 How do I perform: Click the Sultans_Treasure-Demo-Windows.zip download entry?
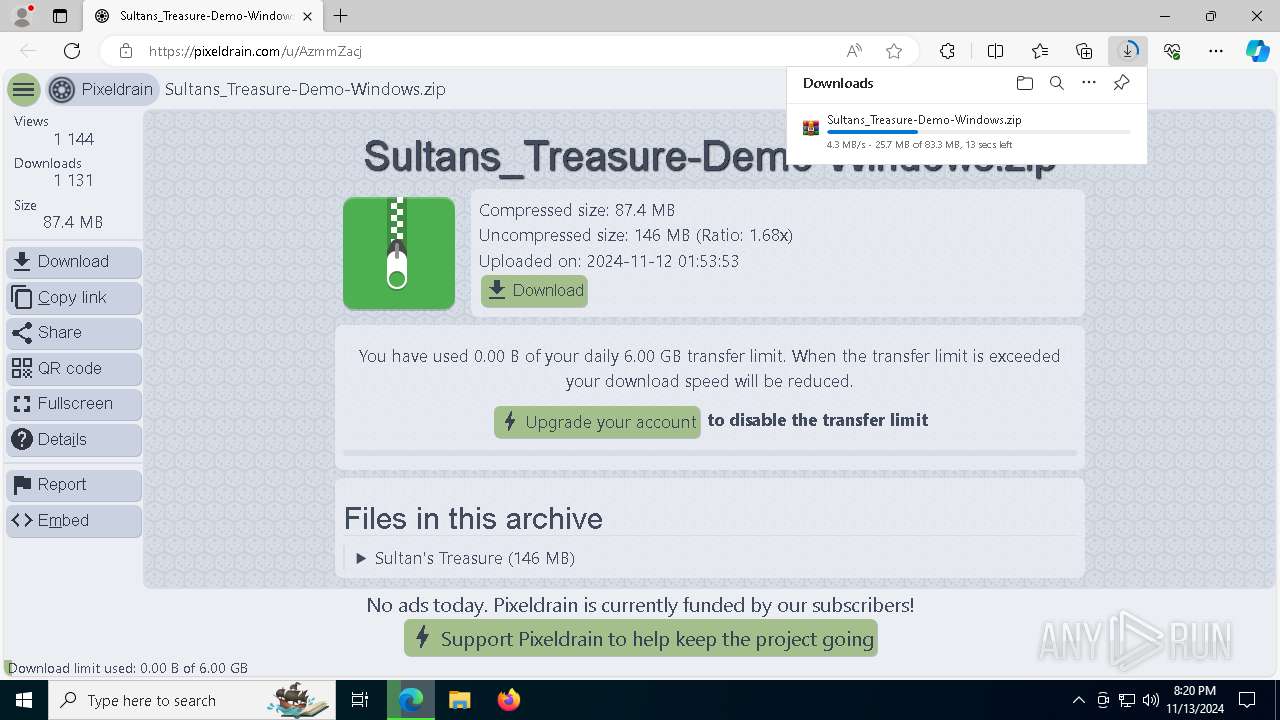point(966,131)
